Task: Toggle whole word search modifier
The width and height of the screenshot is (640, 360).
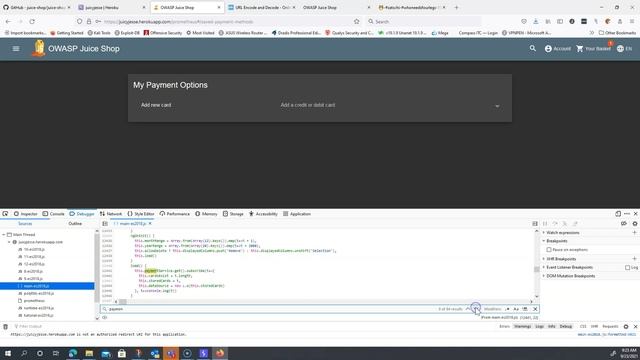Action: click(525, 309)
